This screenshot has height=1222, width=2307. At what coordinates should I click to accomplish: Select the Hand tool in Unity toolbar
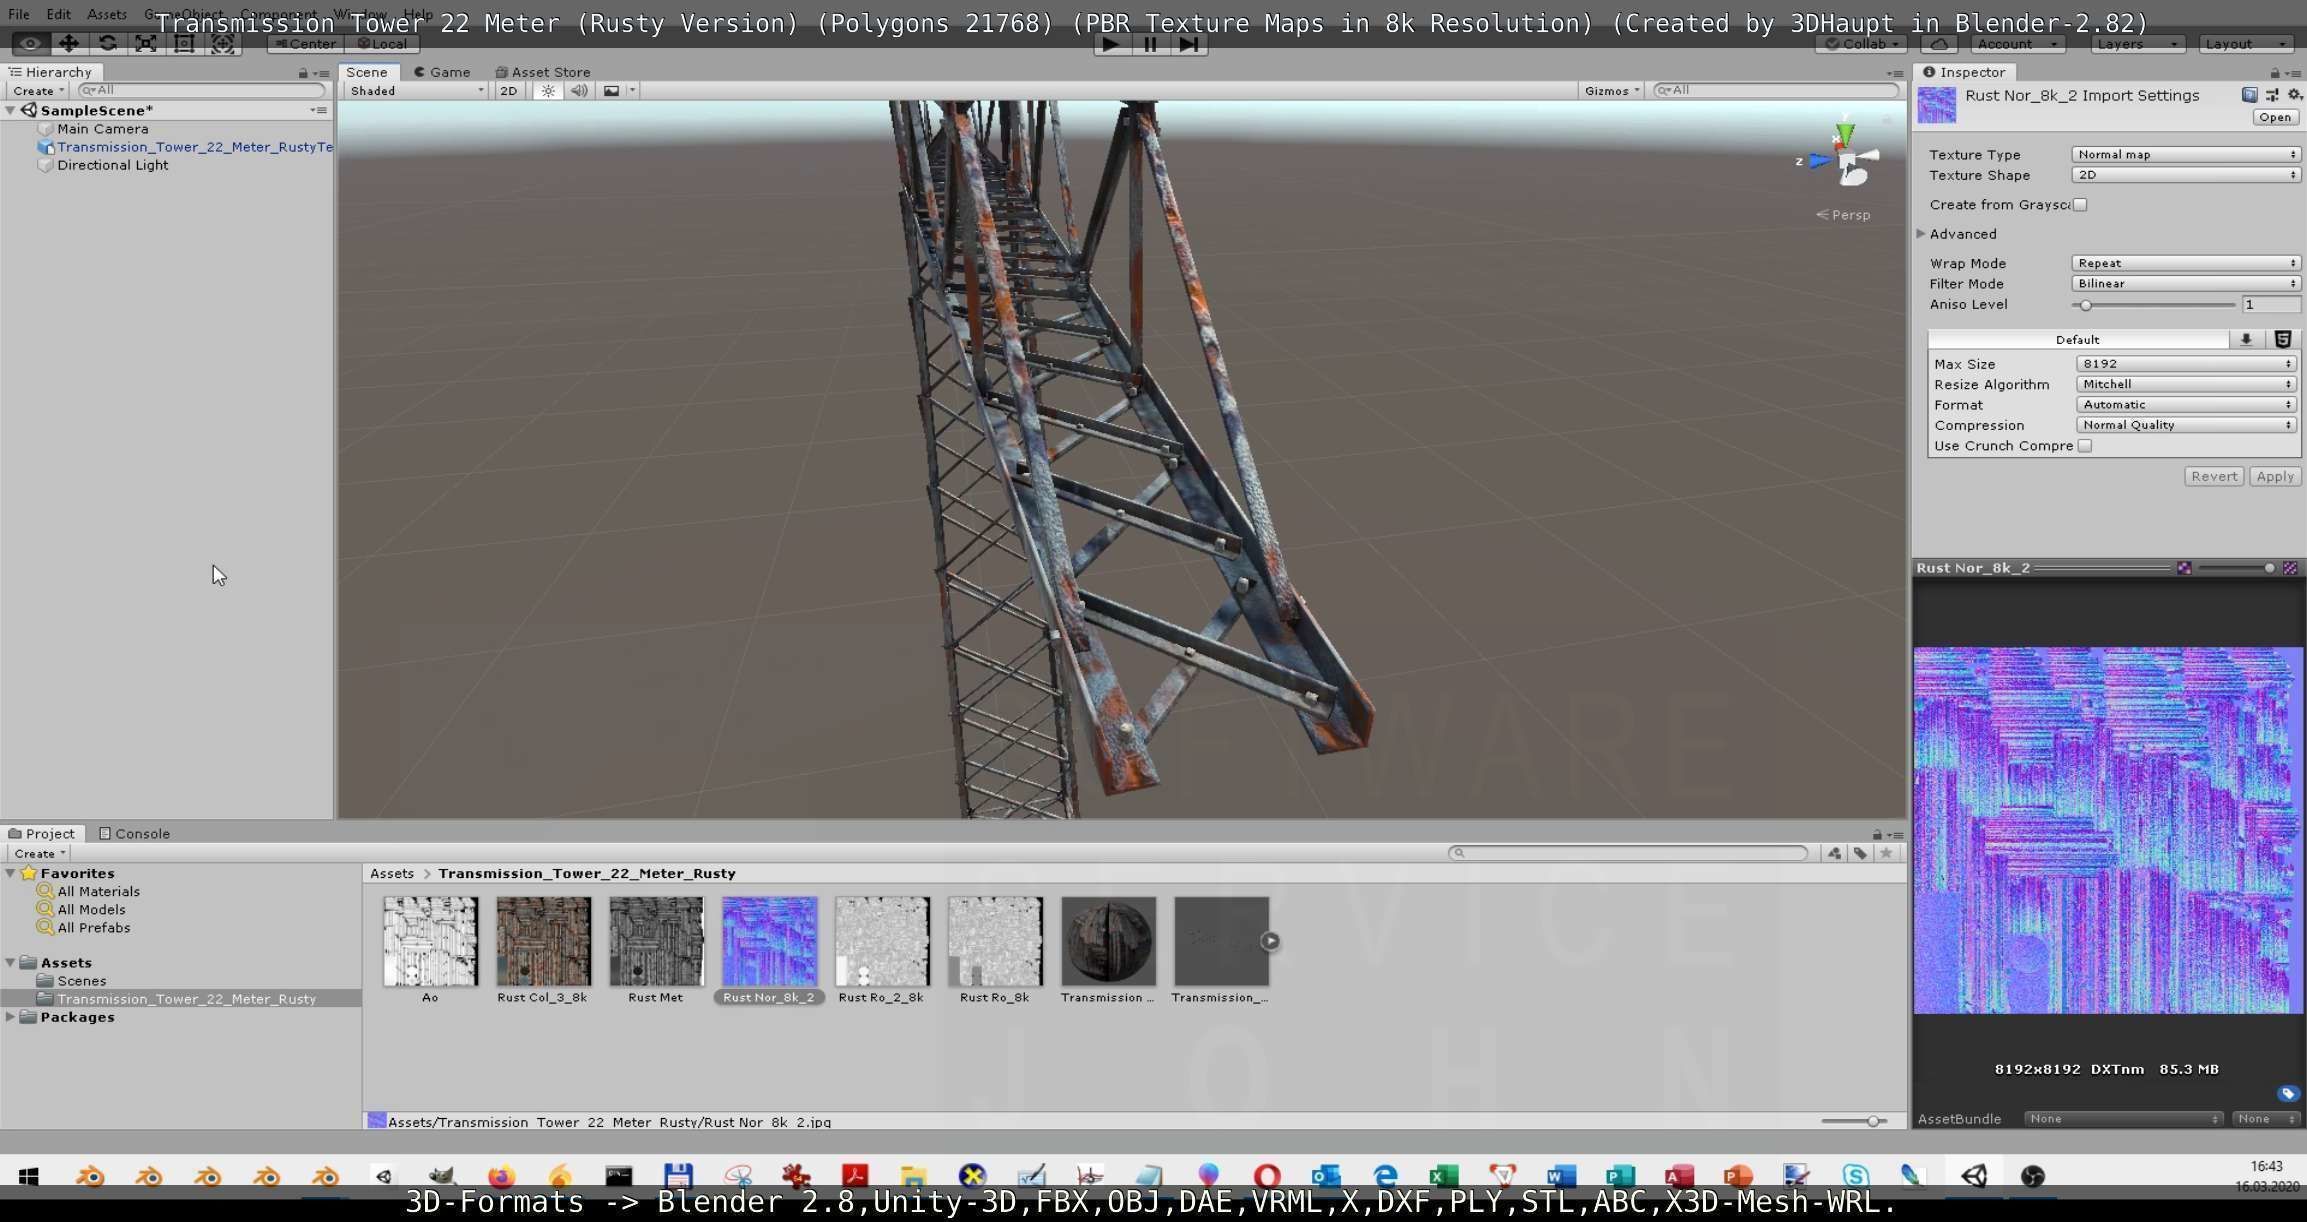[30, 44]
